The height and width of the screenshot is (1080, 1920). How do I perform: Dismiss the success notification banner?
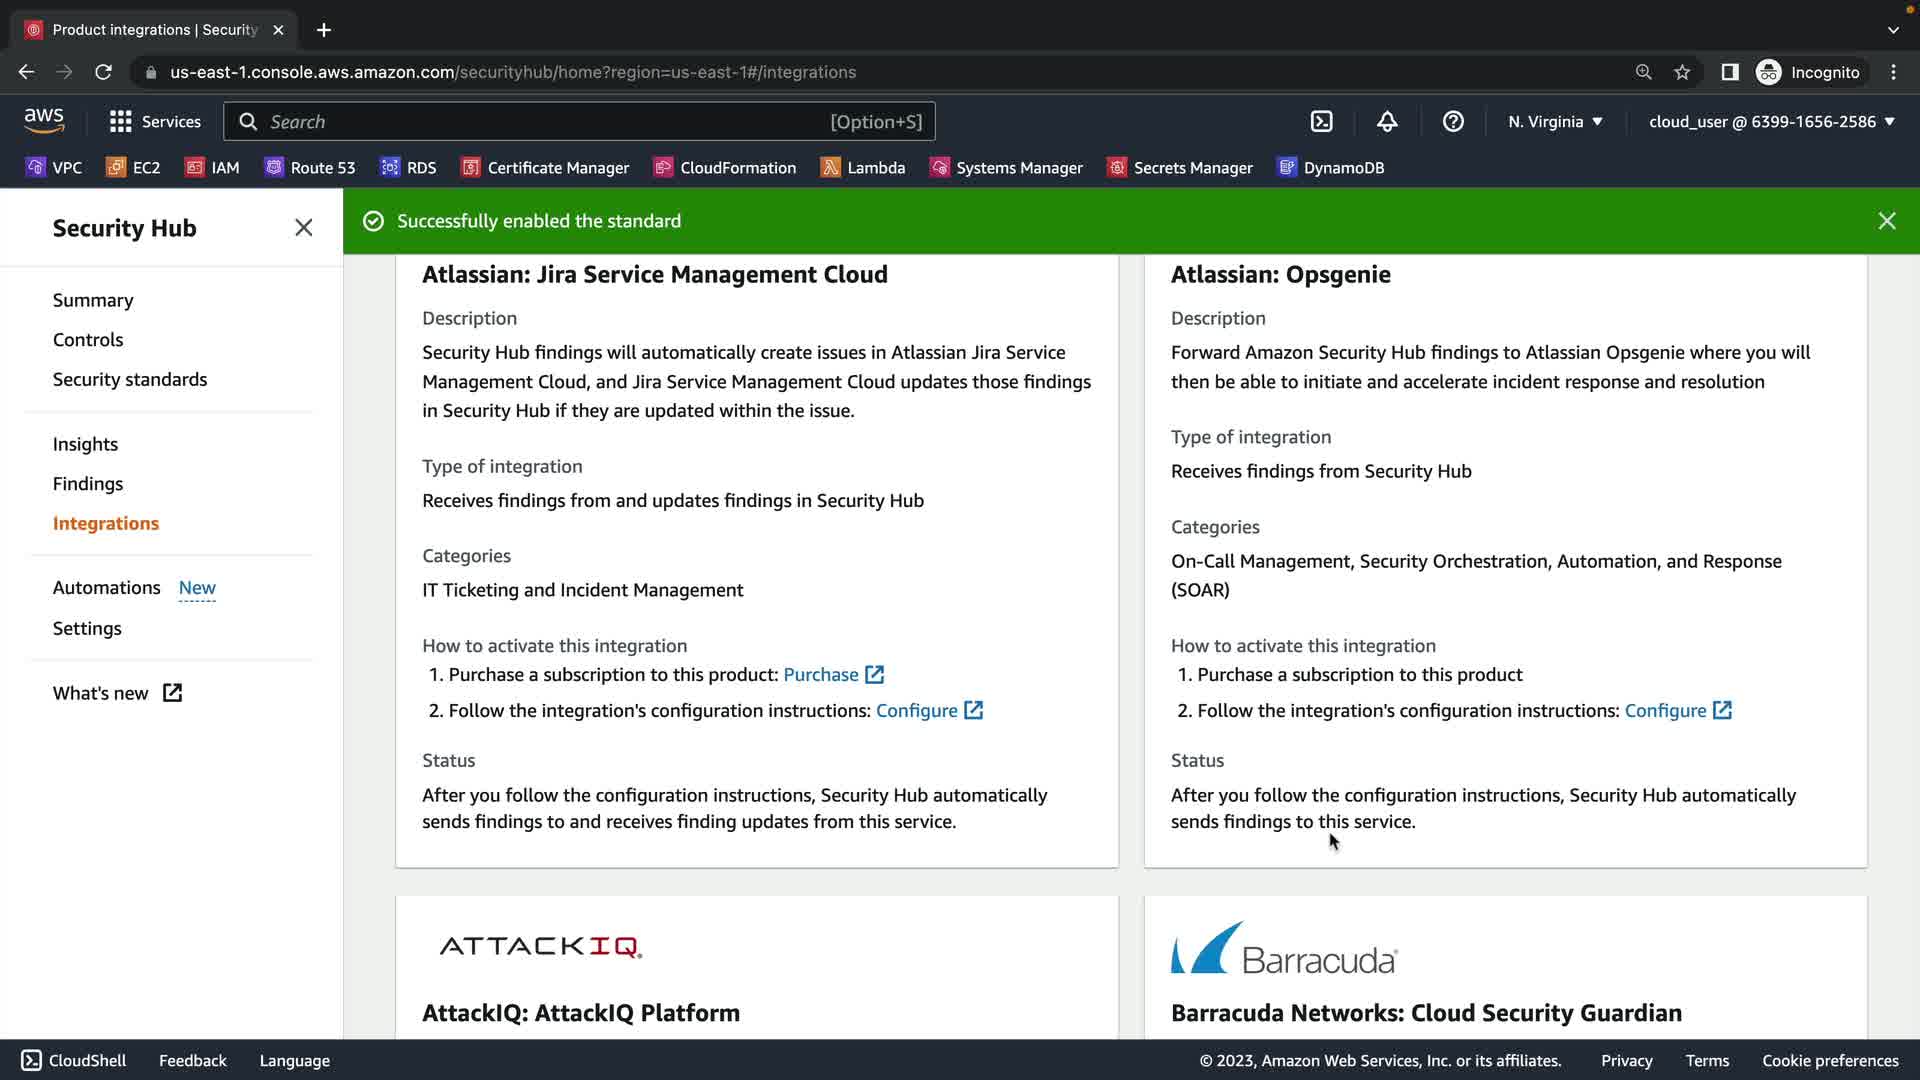coord(1886,221)
